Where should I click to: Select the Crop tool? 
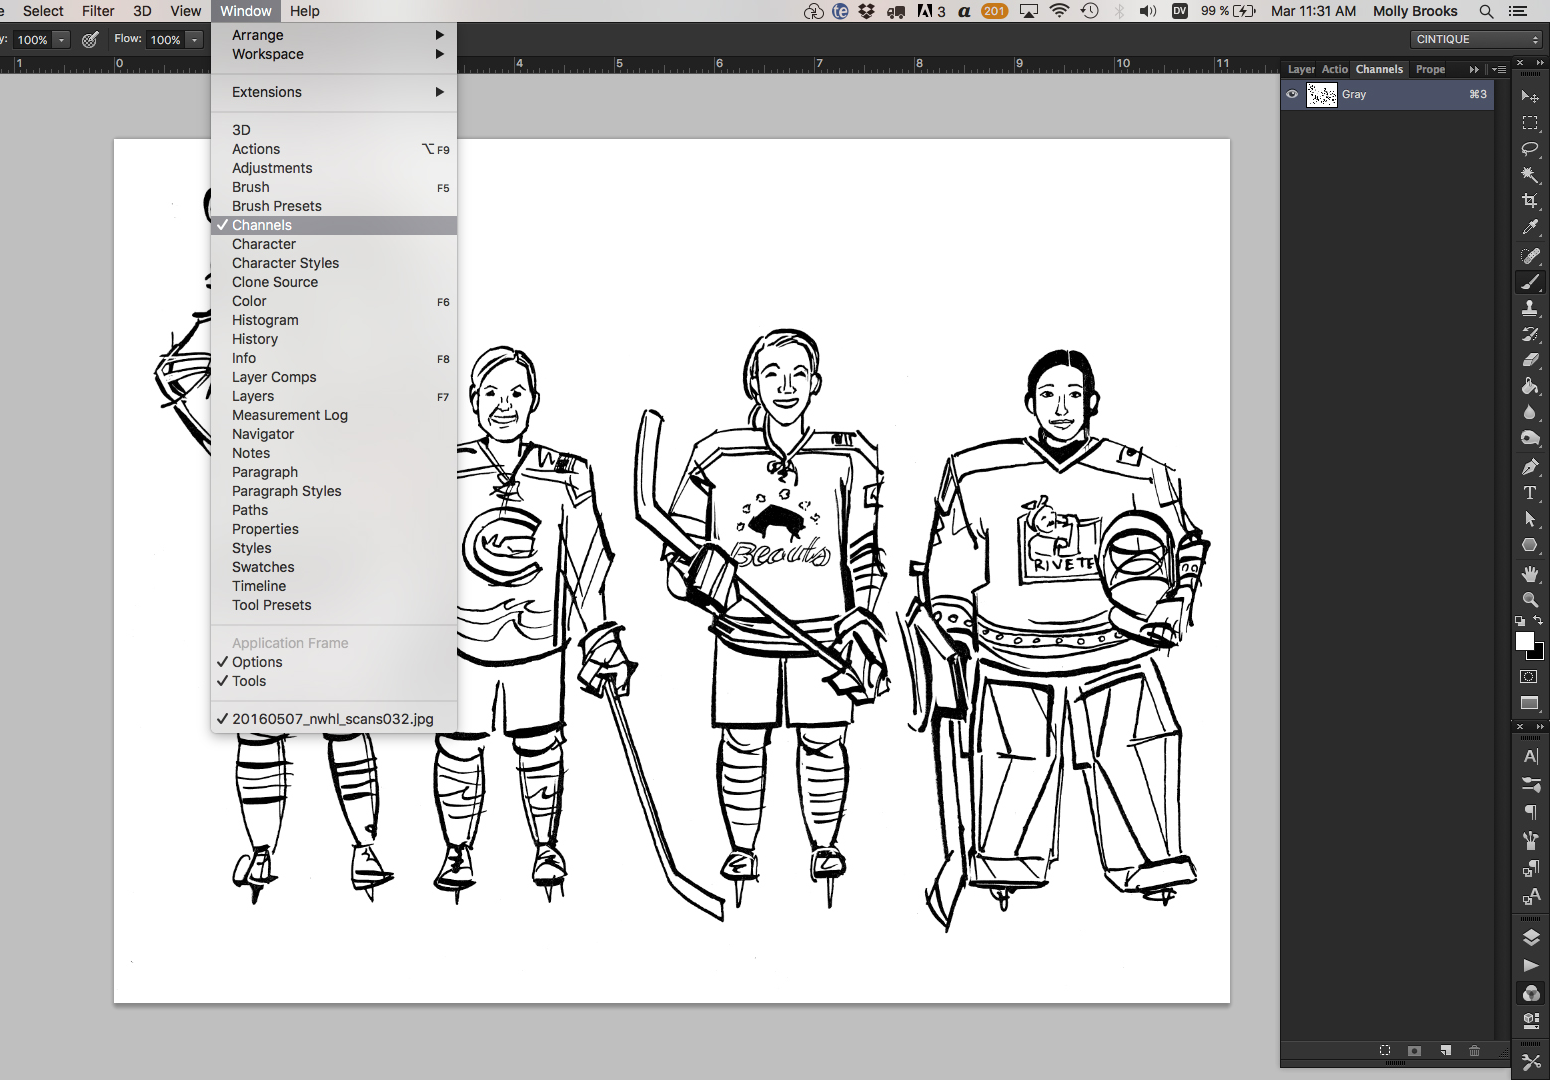pos(1530,201)
